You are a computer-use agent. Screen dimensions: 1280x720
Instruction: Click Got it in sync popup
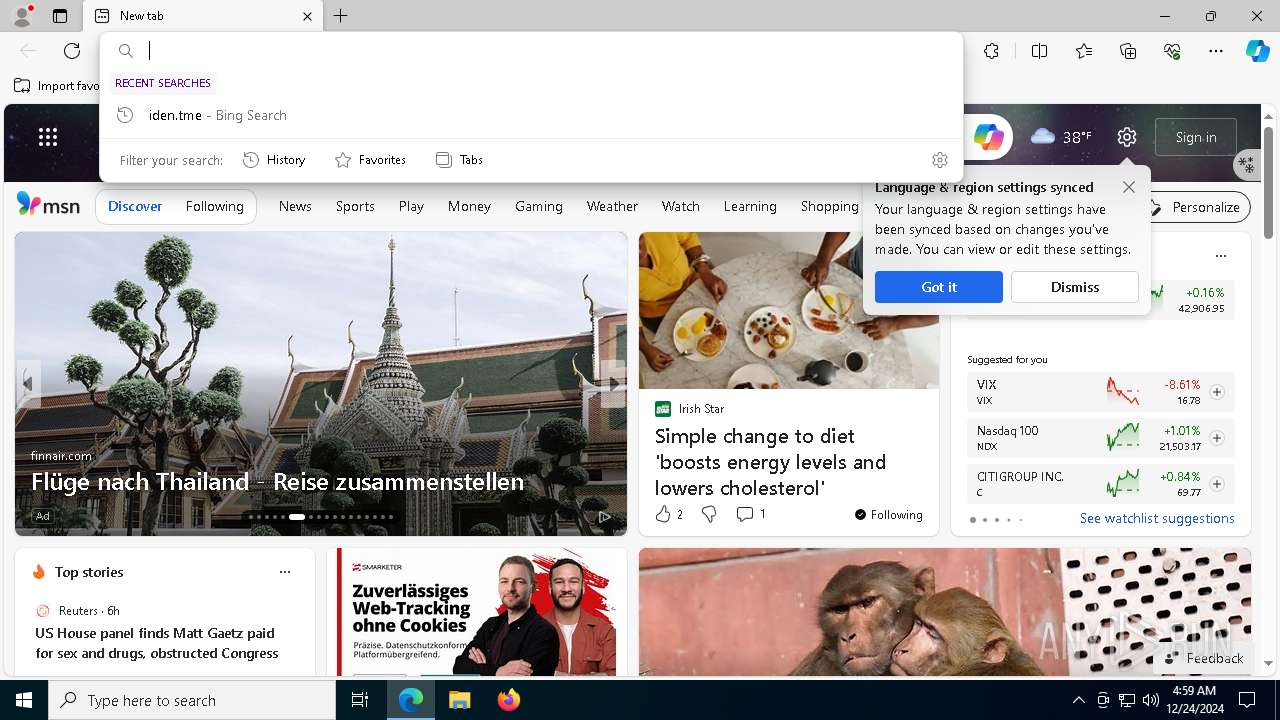938,287
